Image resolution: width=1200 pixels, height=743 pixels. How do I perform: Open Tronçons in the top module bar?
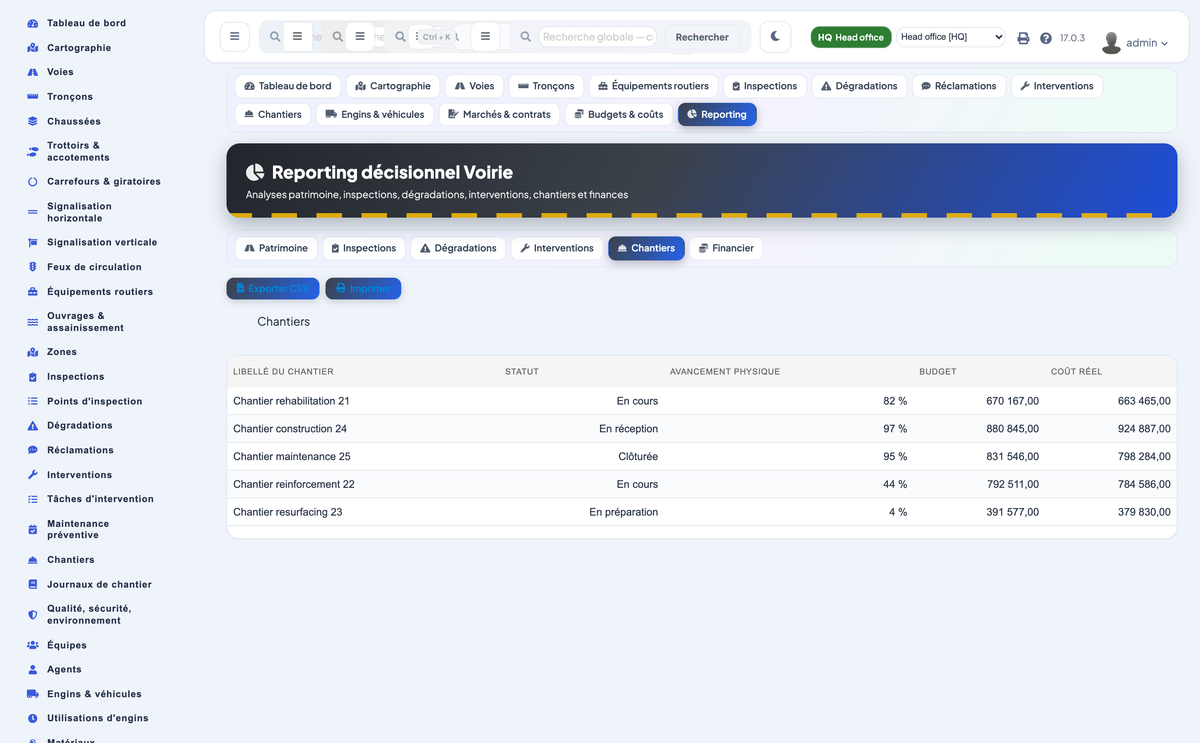coord(546,86)
